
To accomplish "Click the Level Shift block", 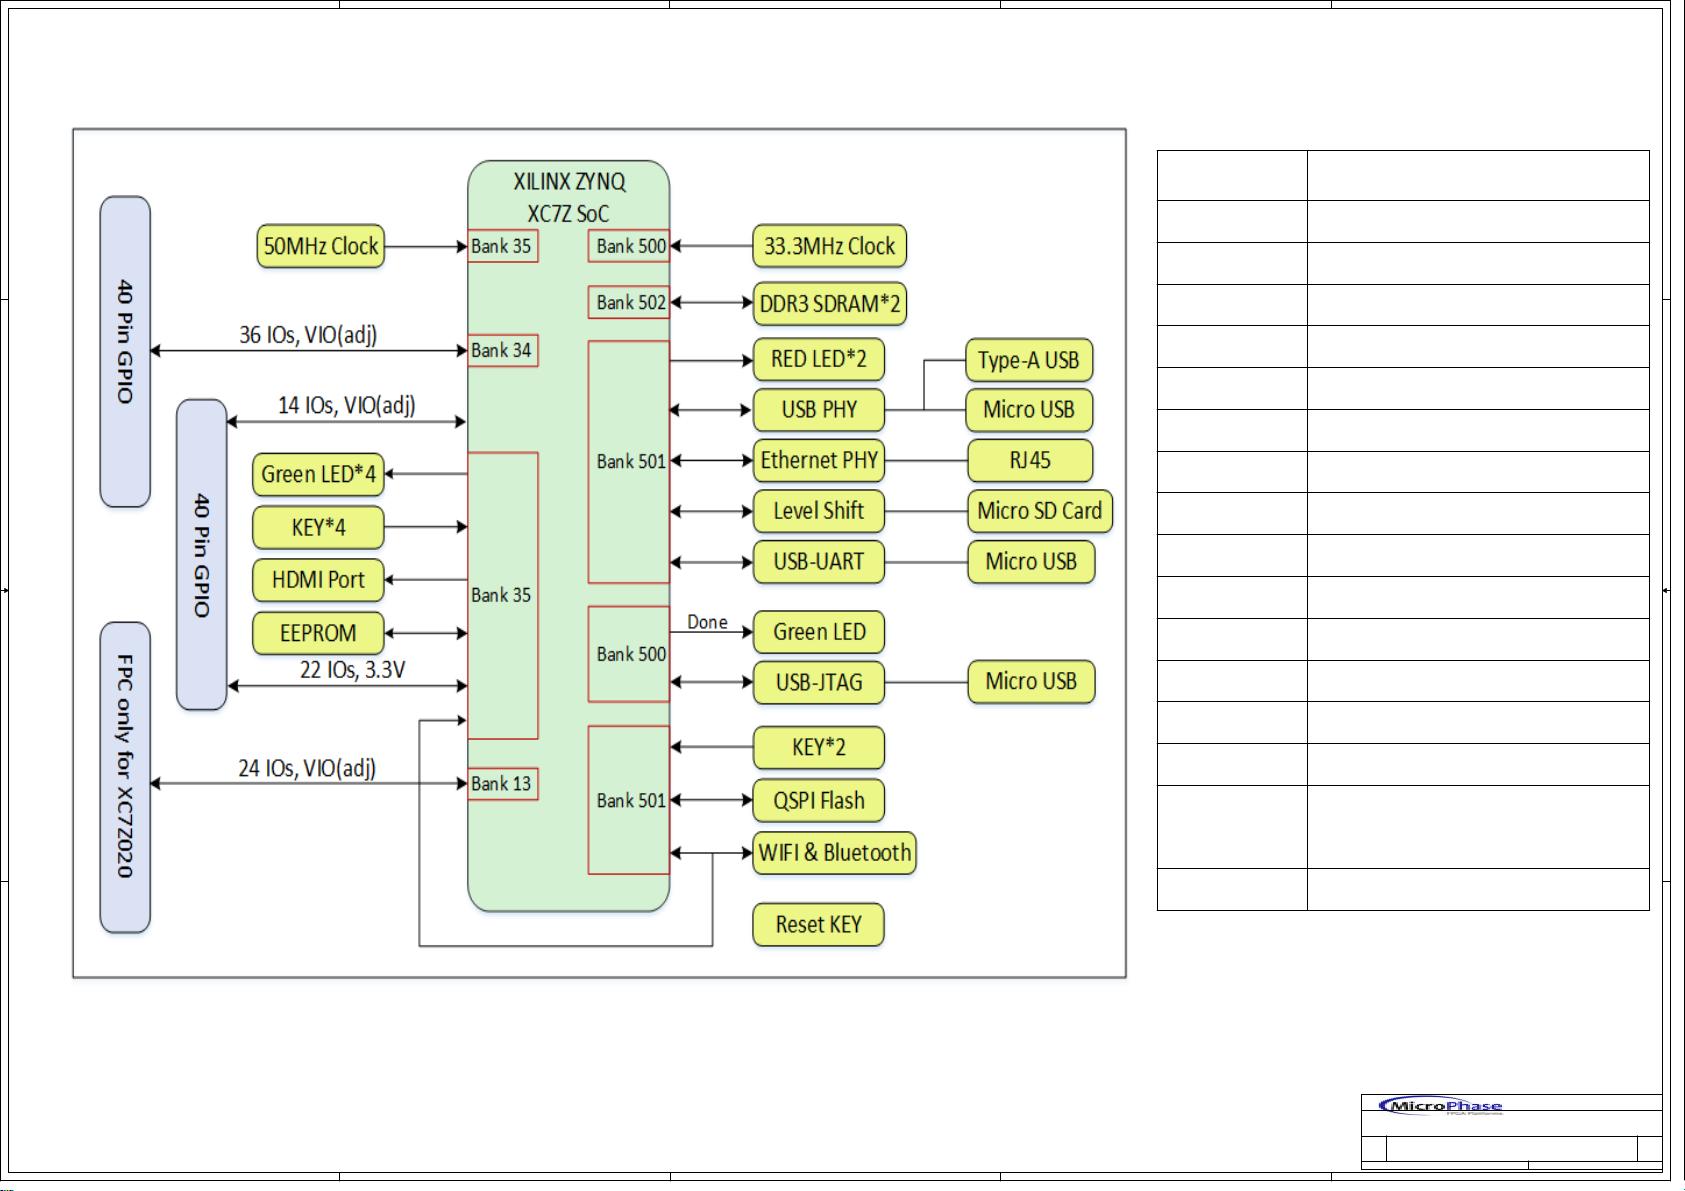I will tap(819, 511).
